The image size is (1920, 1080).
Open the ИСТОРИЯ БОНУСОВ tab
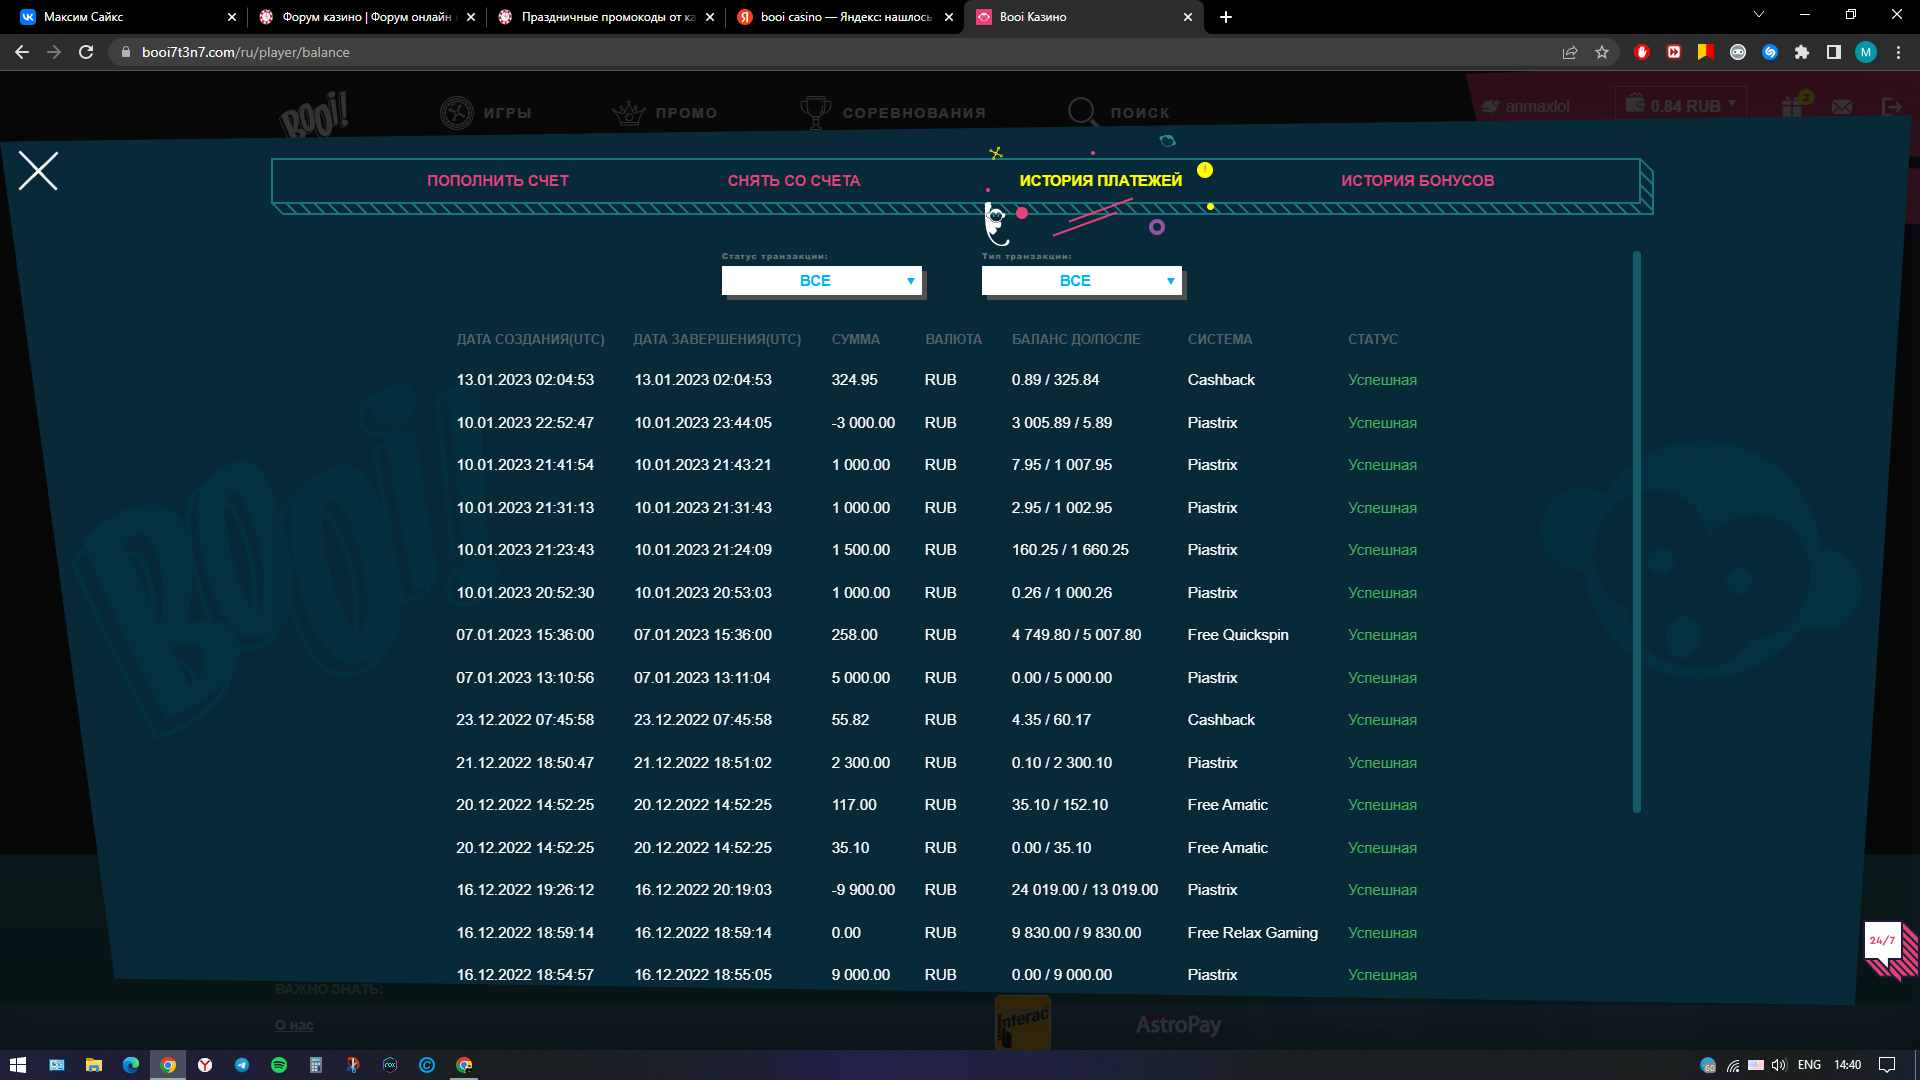tap(1418, 181)
